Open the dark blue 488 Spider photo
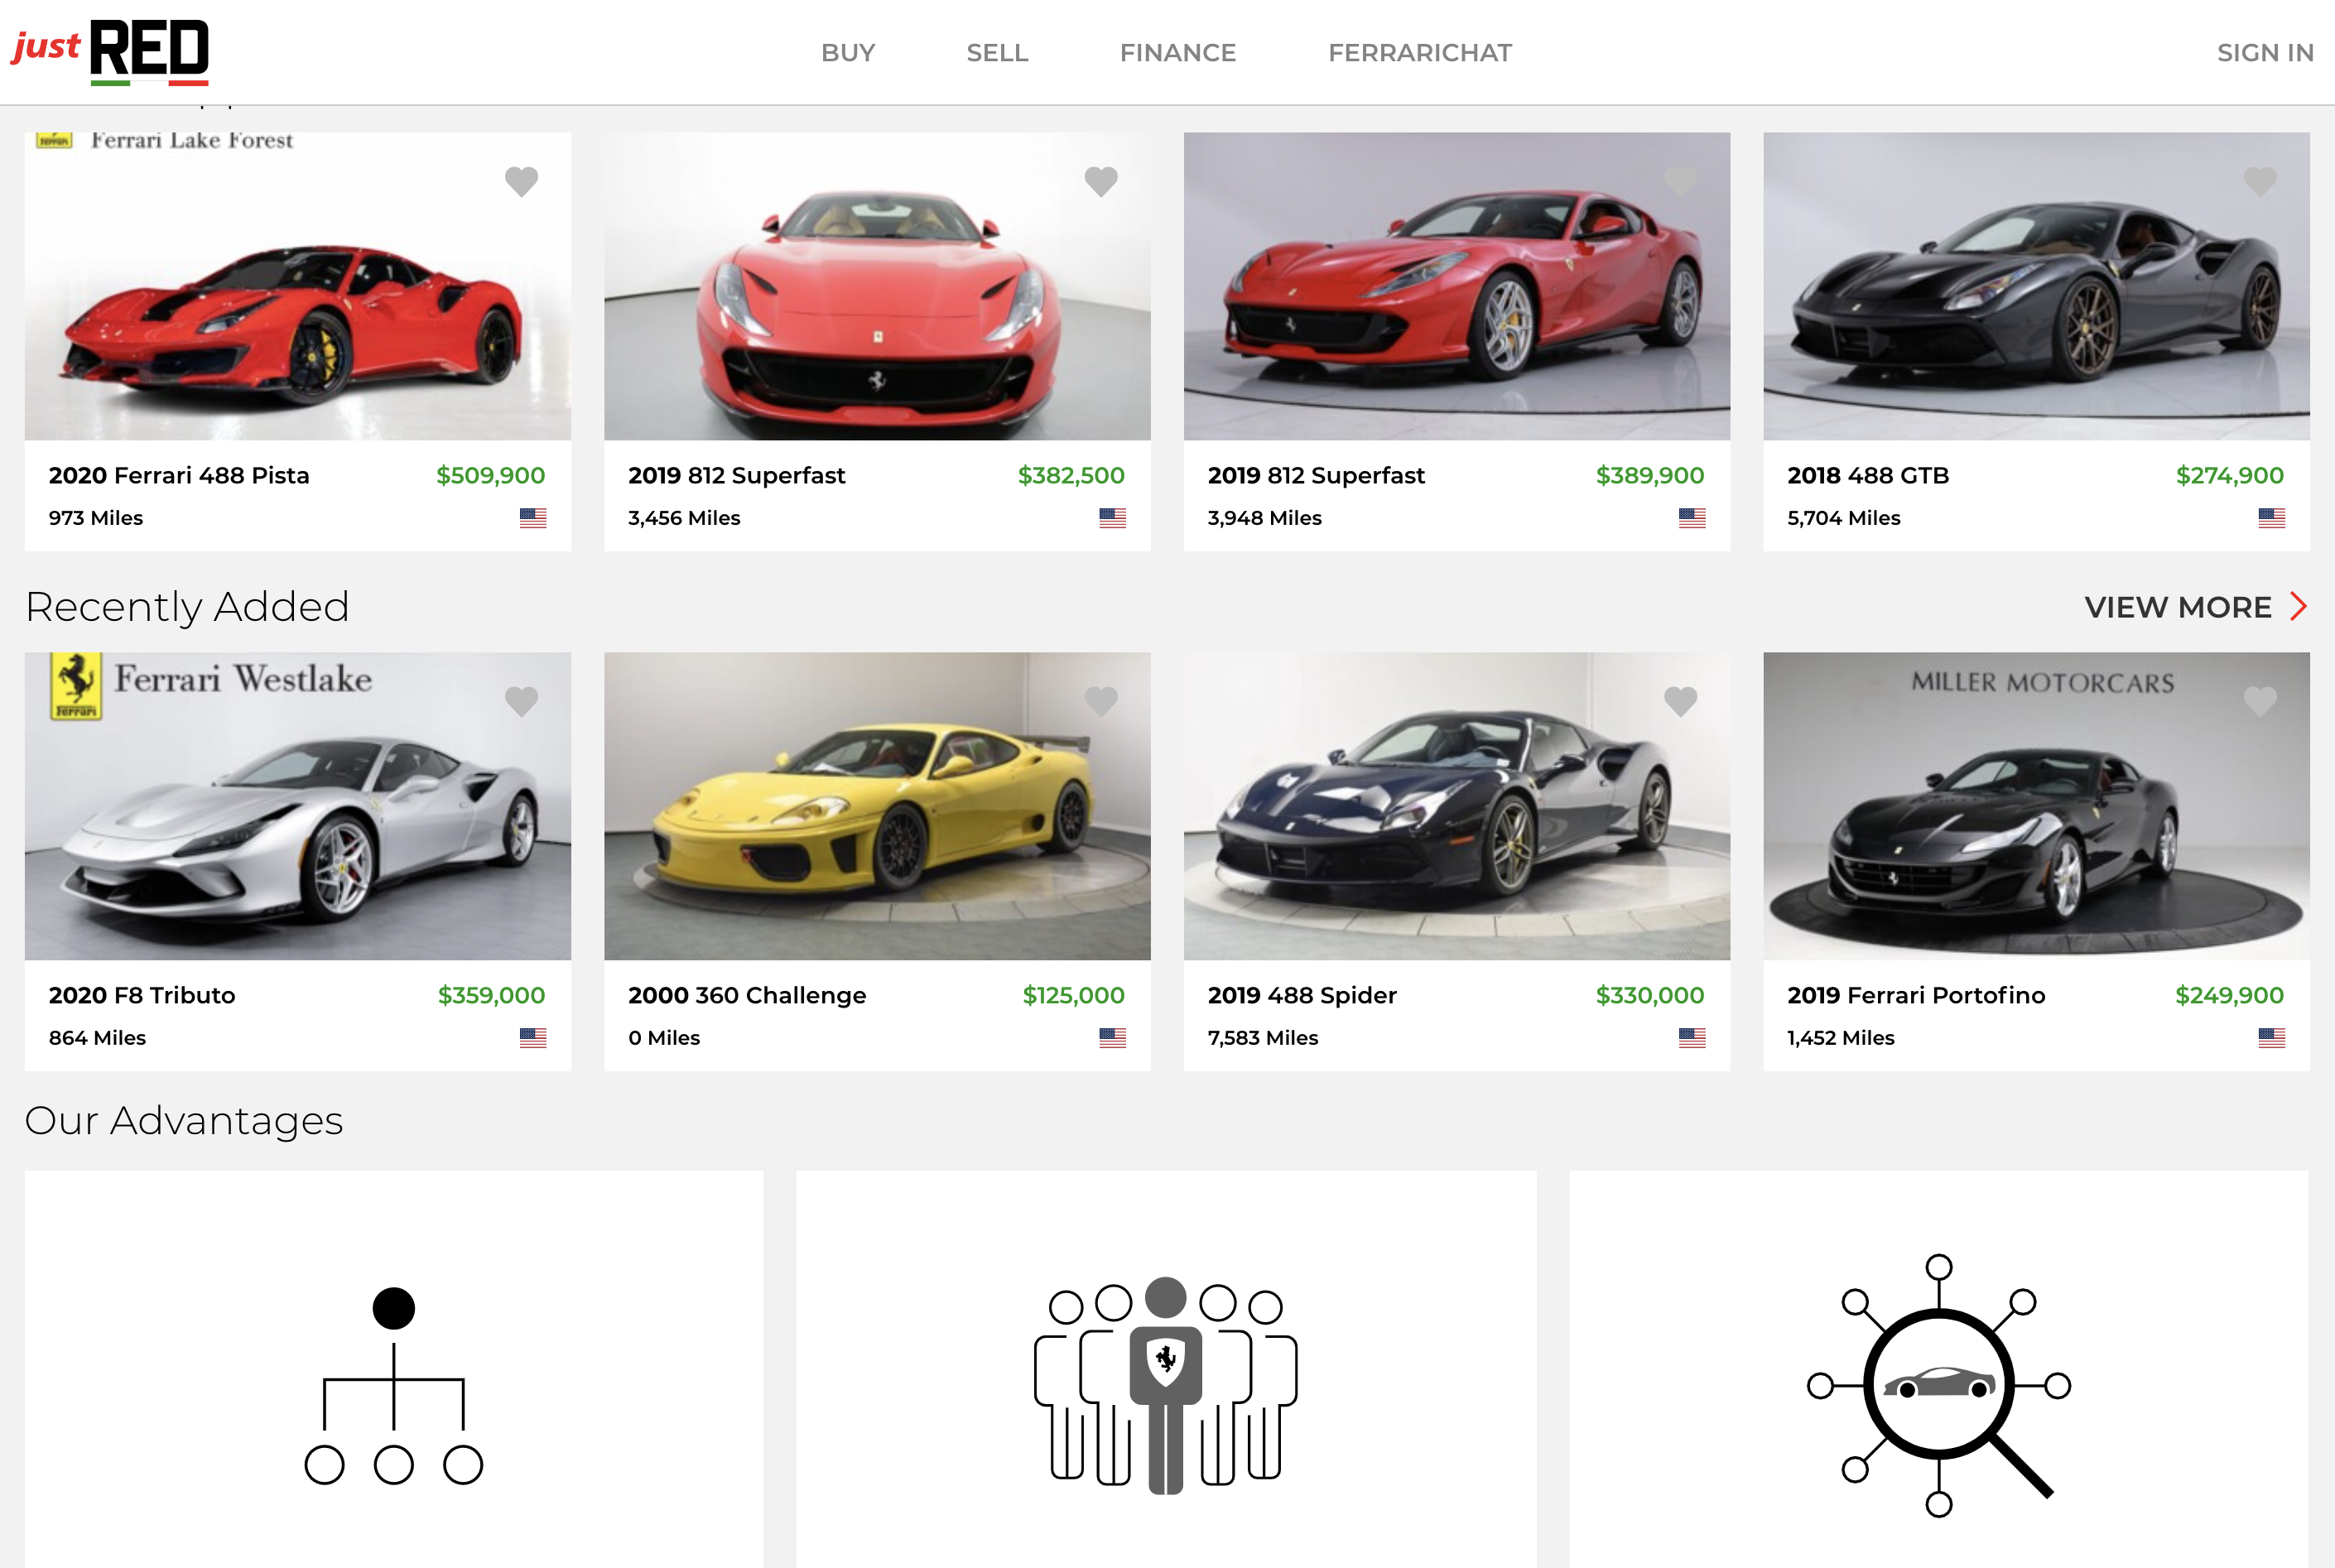This screenshot has width=2335, height=1568. (1457, 806)
